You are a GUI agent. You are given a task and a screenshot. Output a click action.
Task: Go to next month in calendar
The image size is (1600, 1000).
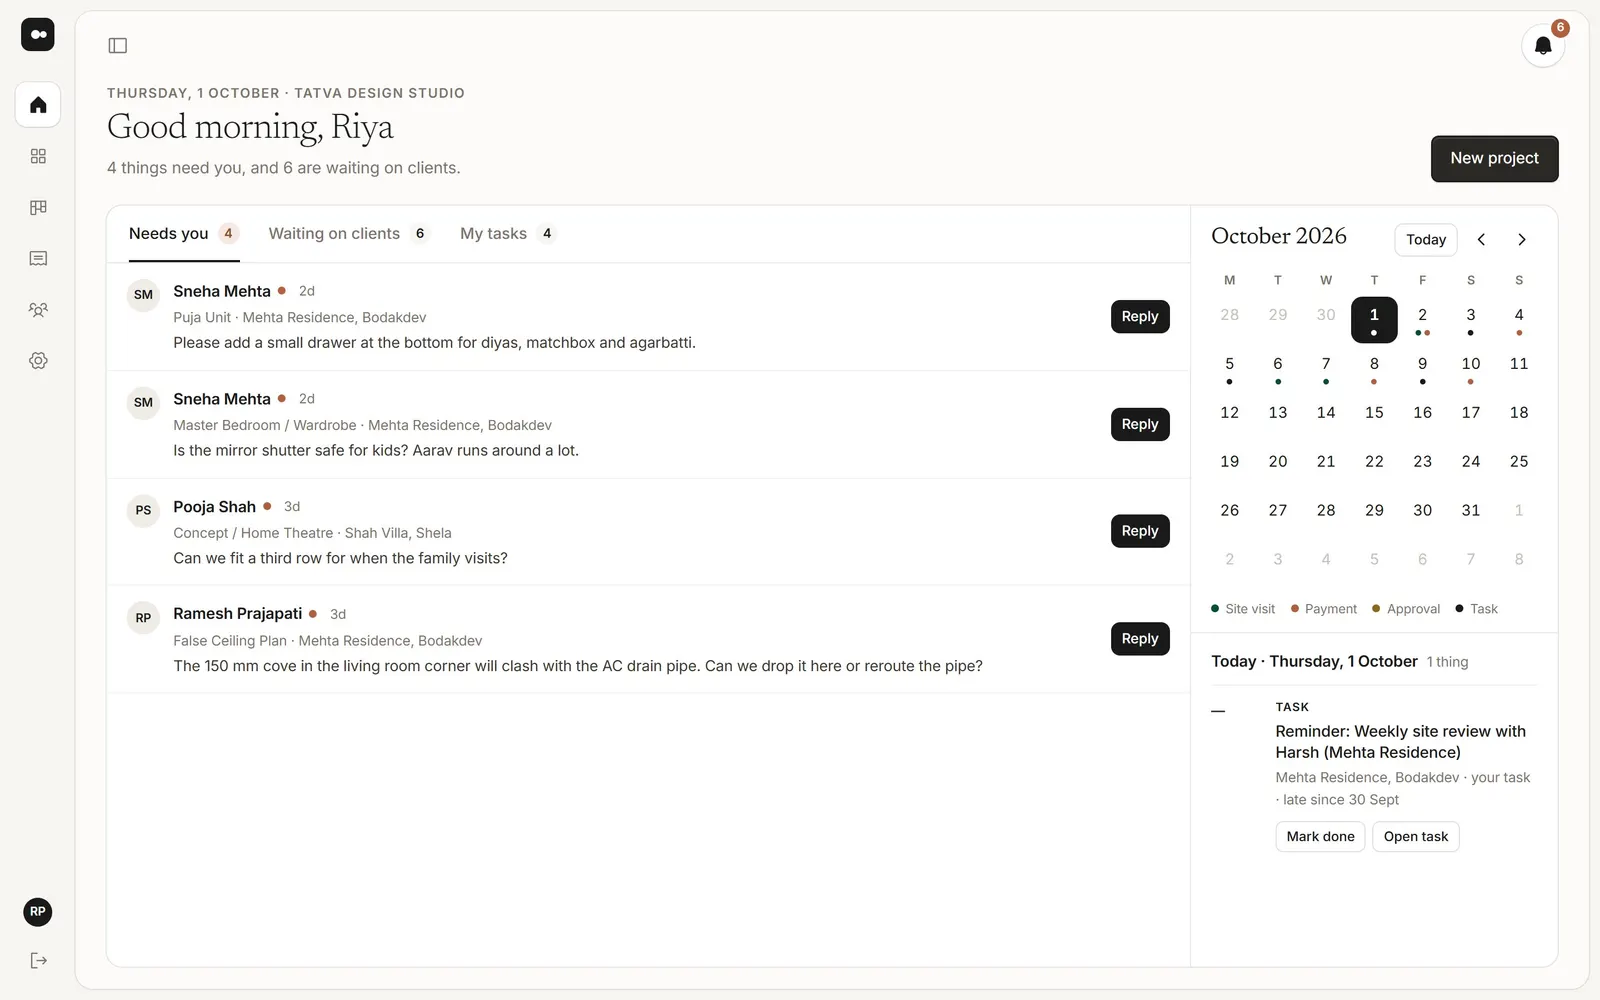coord(1522,240)
